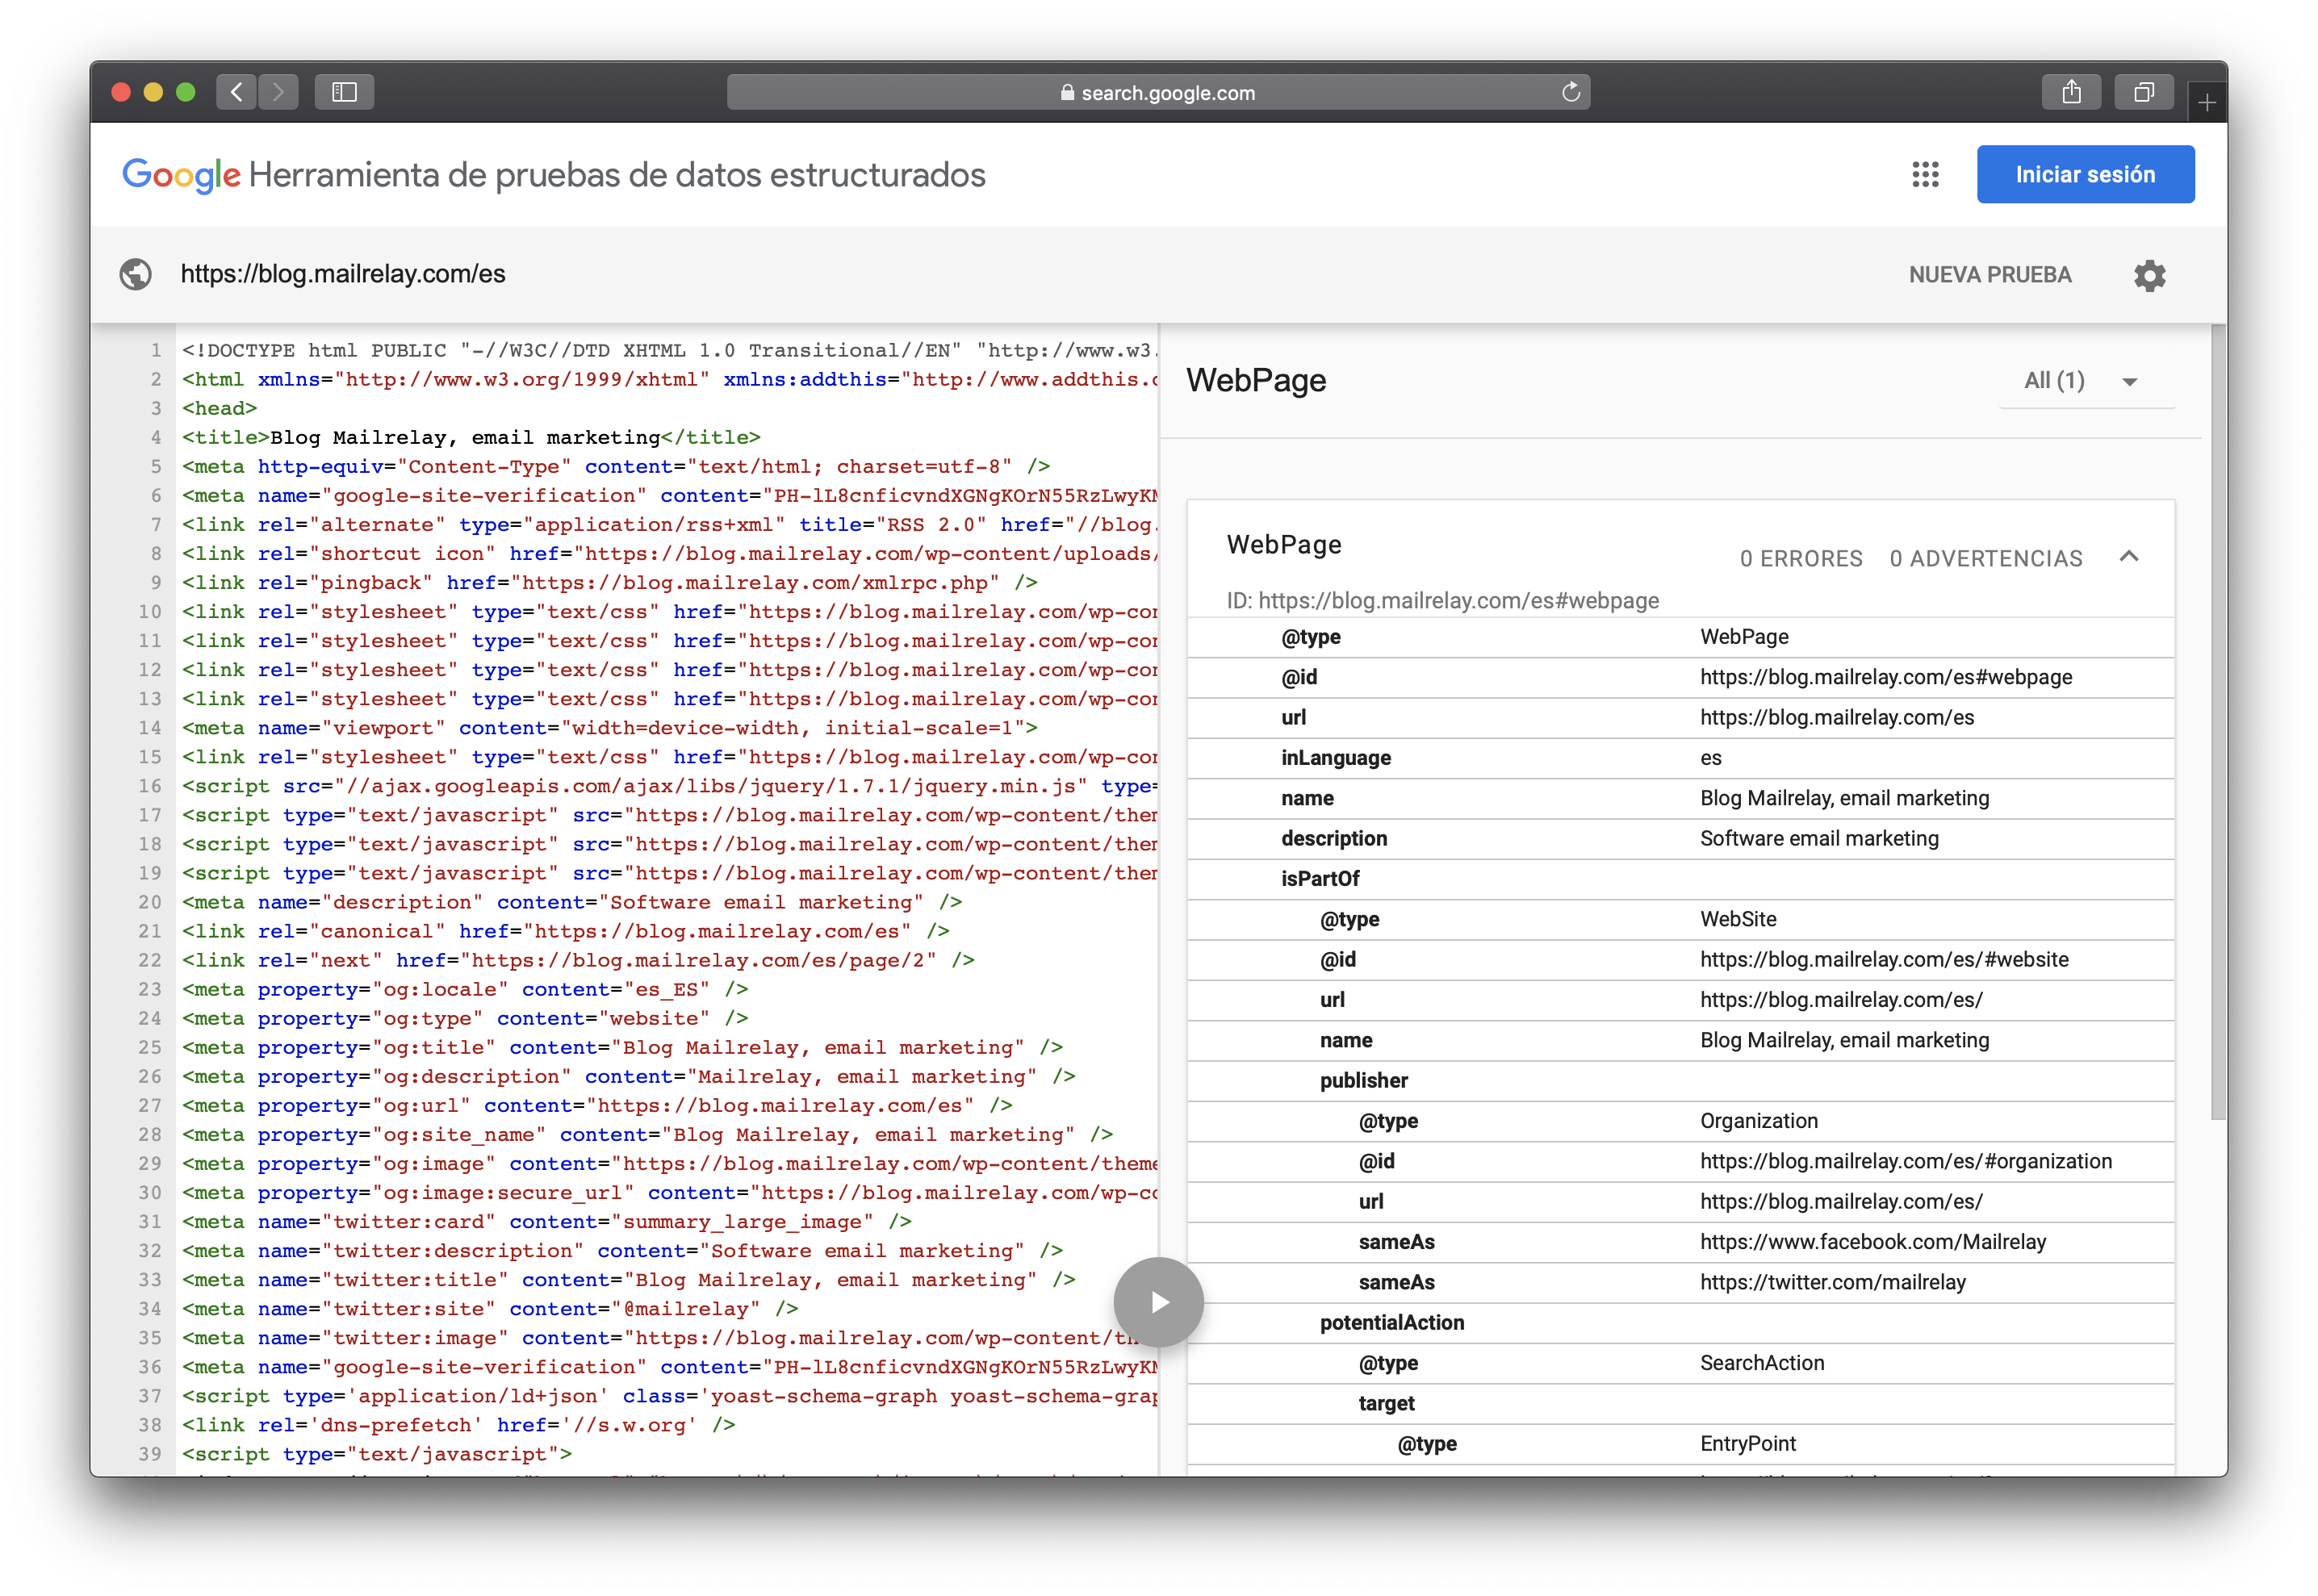Click the results panel vertical scrollbar

click(x=2218, y=720)
